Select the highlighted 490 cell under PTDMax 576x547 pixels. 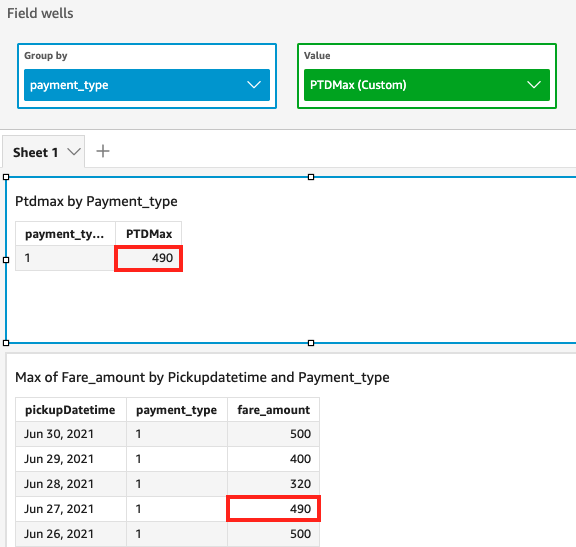[148, 258]
